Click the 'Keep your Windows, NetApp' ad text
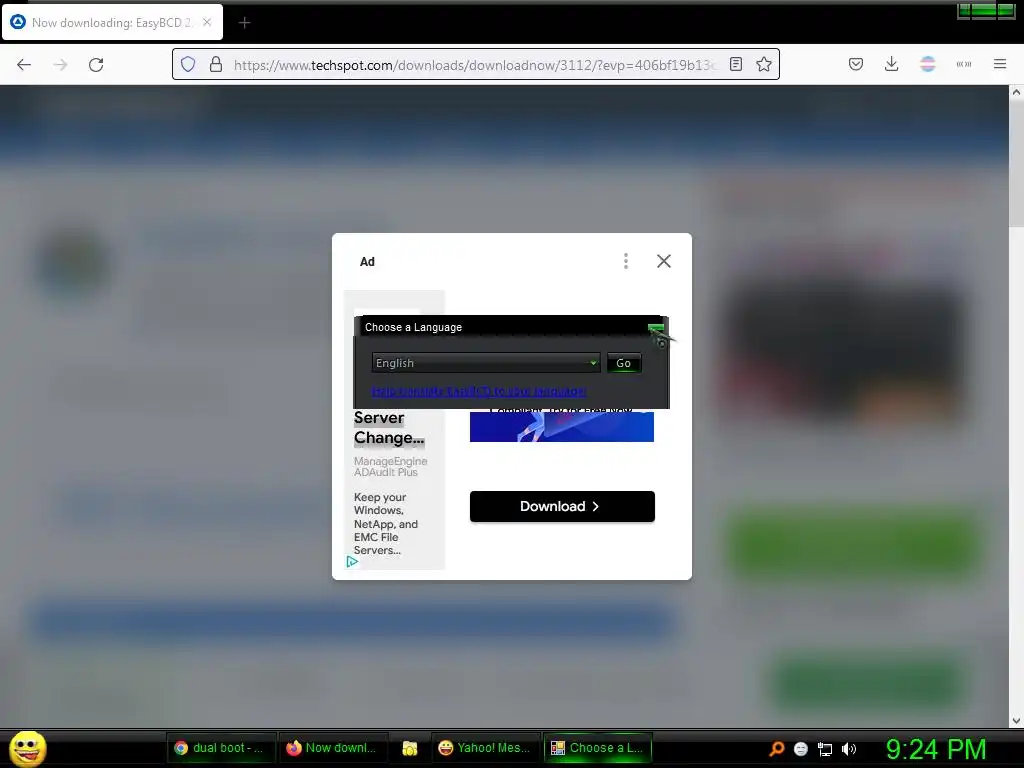This screenshot has height=768, width=1024. pyautogui.click(x=385, y=524)
